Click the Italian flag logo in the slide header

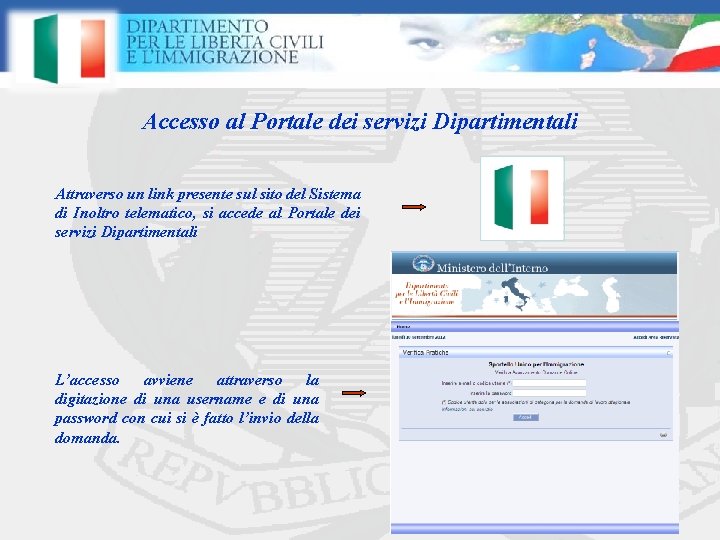click(x=69, y=48)
